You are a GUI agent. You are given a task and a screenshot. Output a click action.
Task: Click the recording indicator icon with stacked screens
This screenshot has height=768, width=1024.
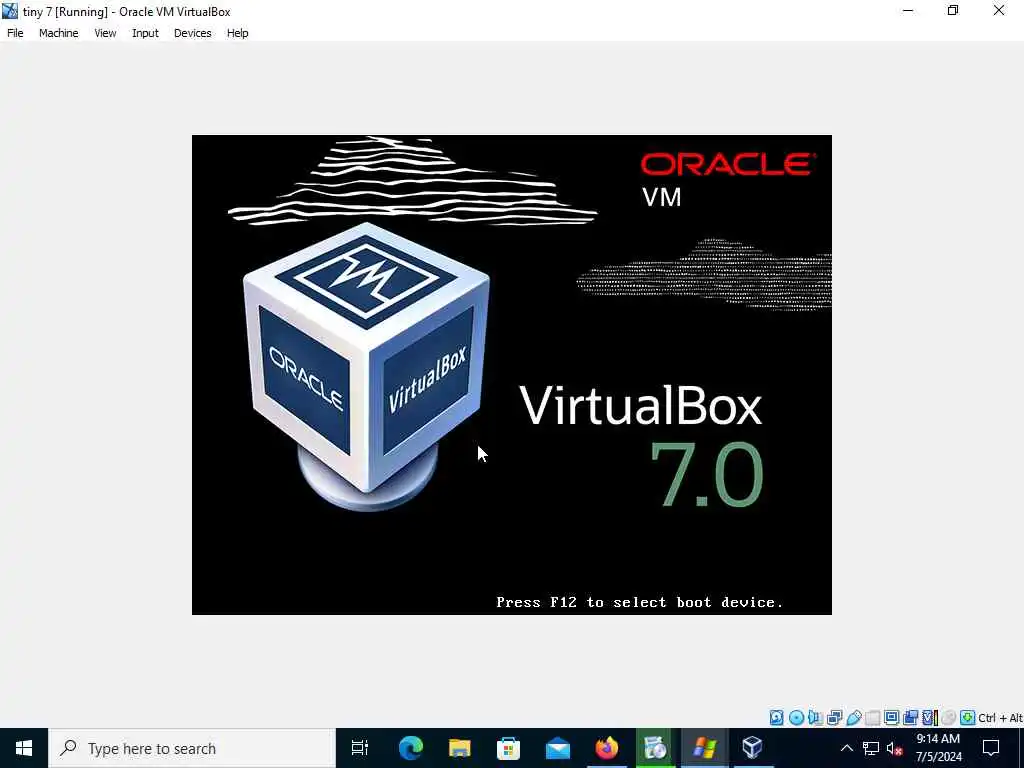910,718
